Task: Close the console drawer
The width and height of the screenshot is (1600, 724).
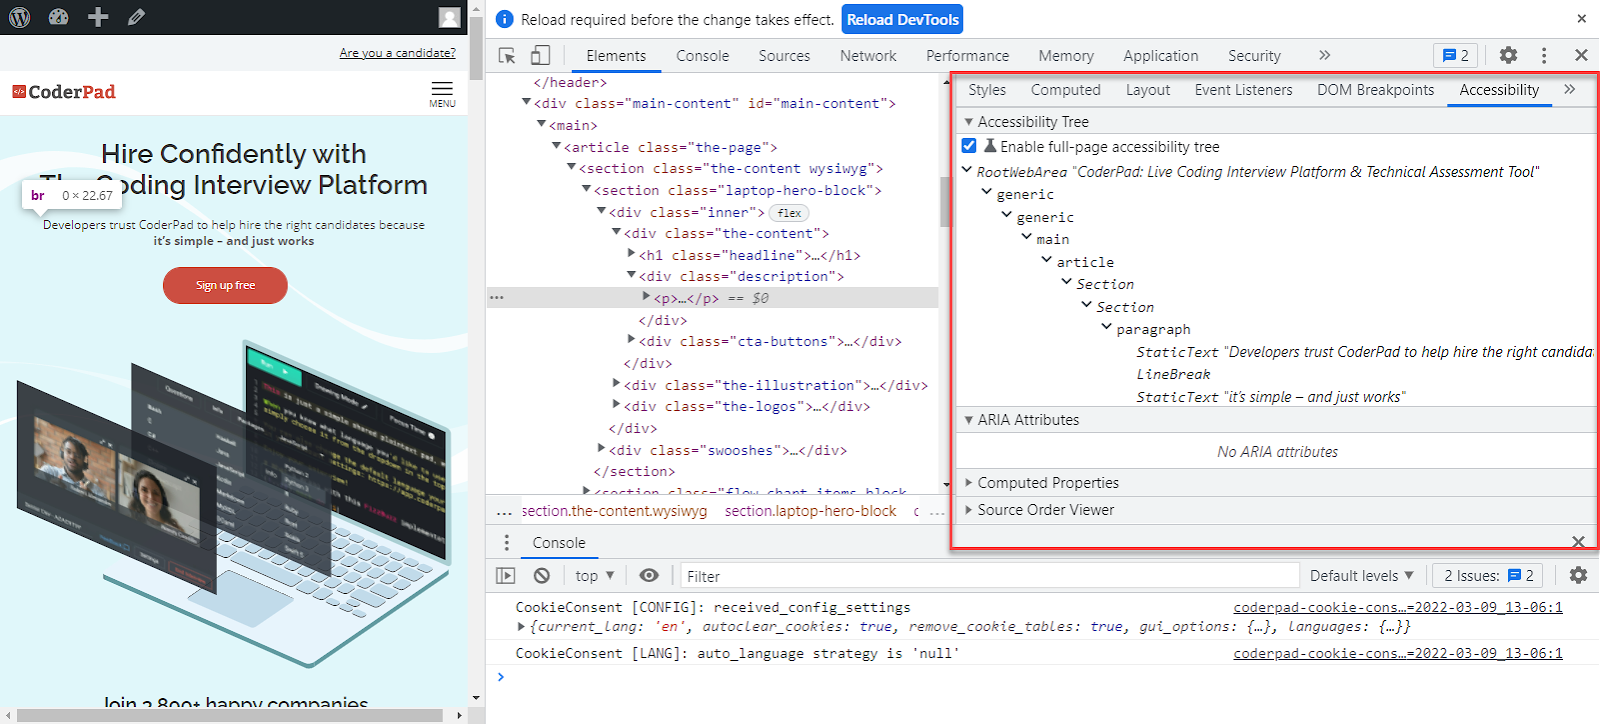Action: coord(1578,542)
